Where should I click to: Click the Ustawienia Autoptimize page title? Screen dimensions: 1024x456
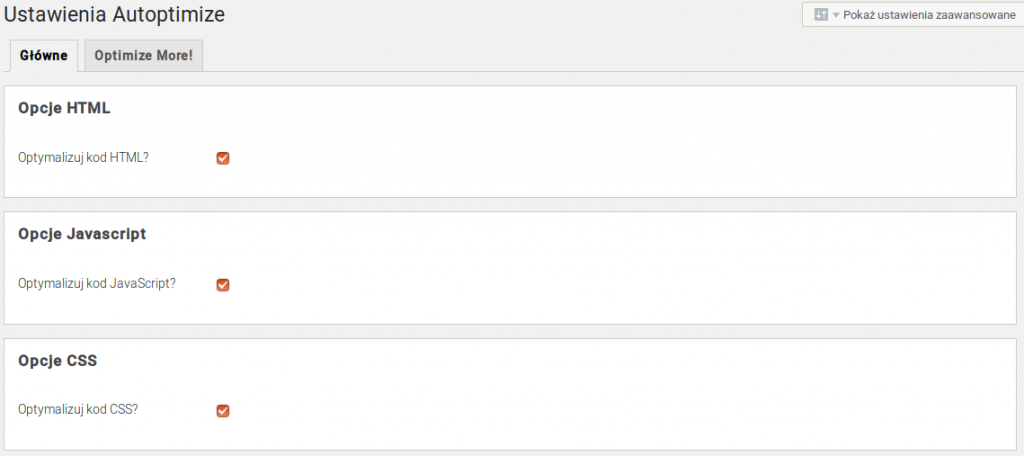[x=114, y=14]
